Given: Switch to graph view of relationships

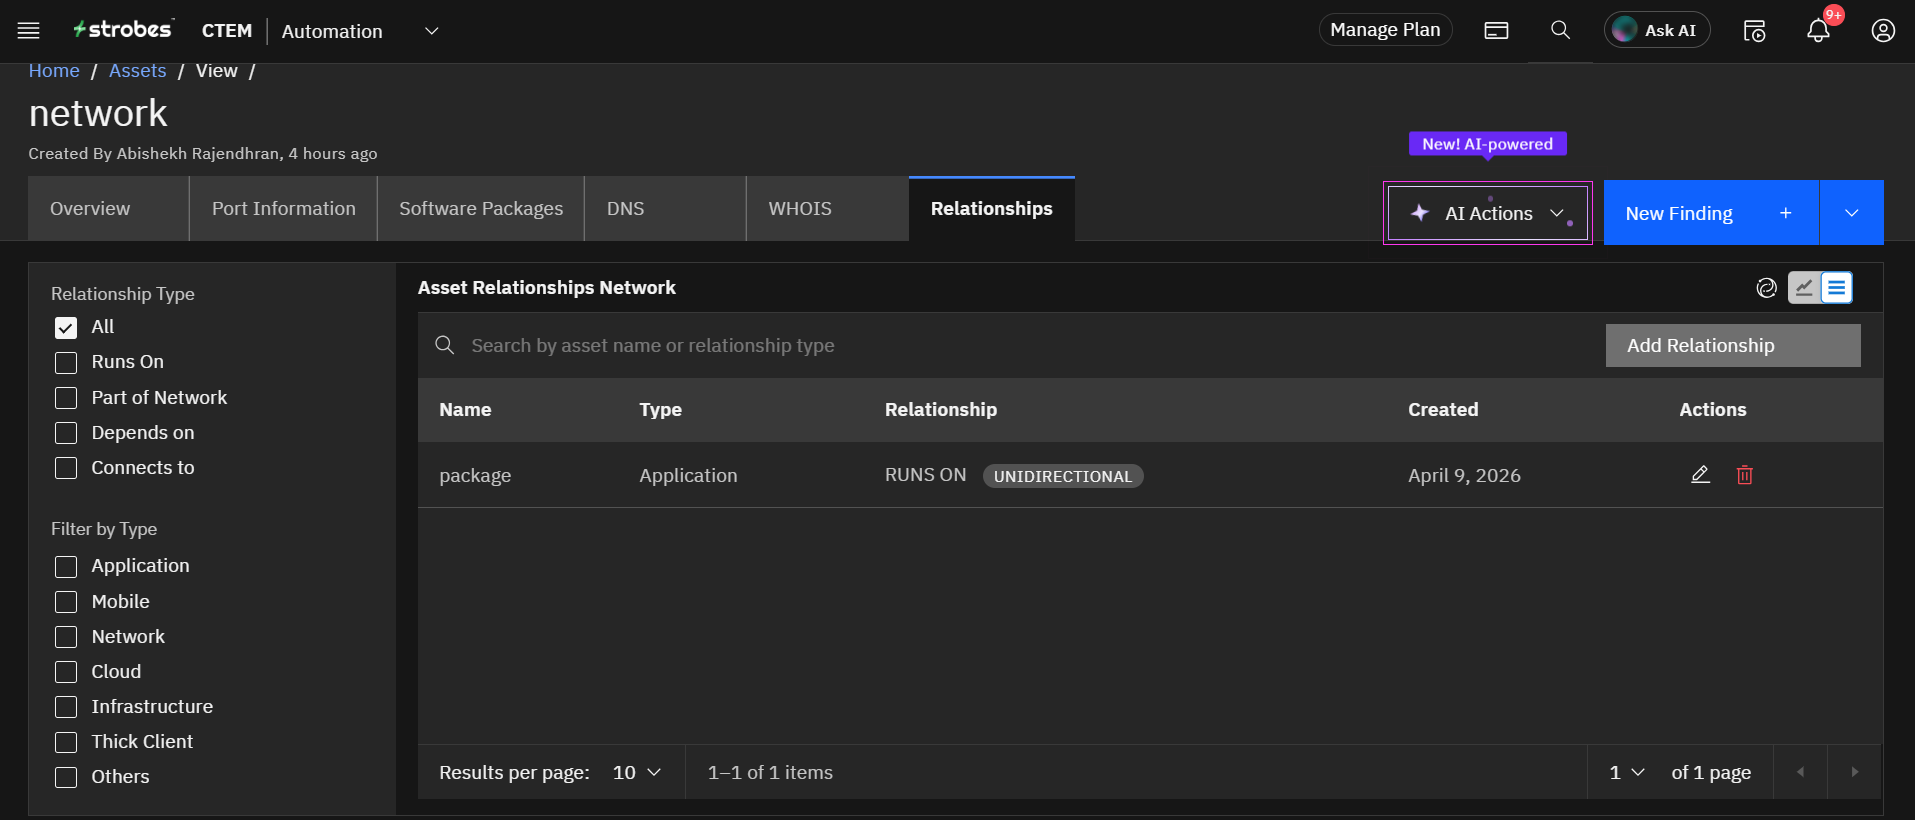Looking at the screenshot, I should pyautogui.click(x=1803, y=288).
